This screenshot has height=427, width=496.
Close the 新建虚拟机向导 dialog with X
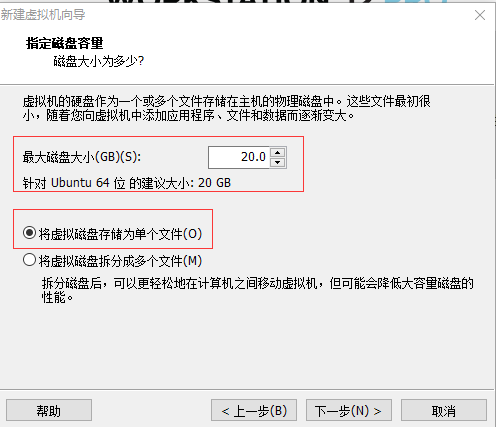pos(480,15)
